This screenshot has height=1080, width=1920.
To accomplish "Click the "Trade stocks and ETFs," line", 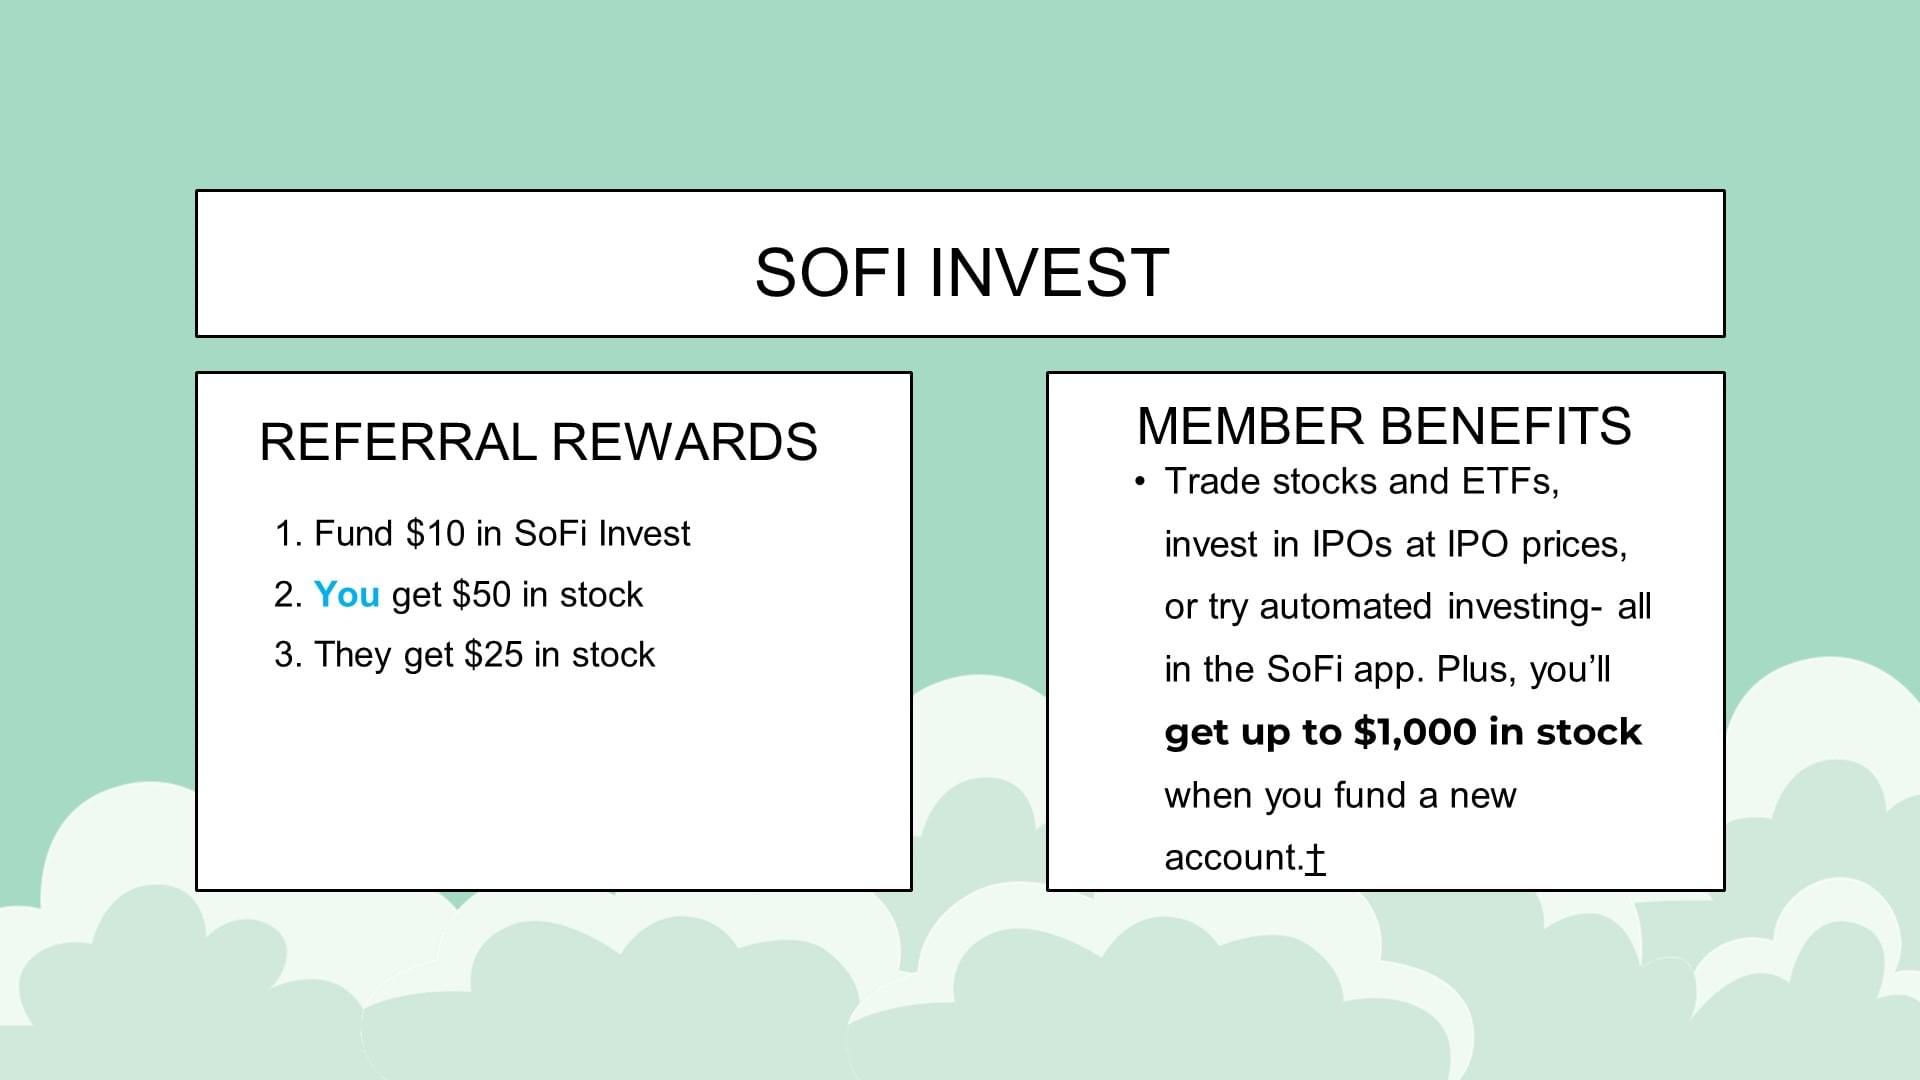I will coord(1361,482).
